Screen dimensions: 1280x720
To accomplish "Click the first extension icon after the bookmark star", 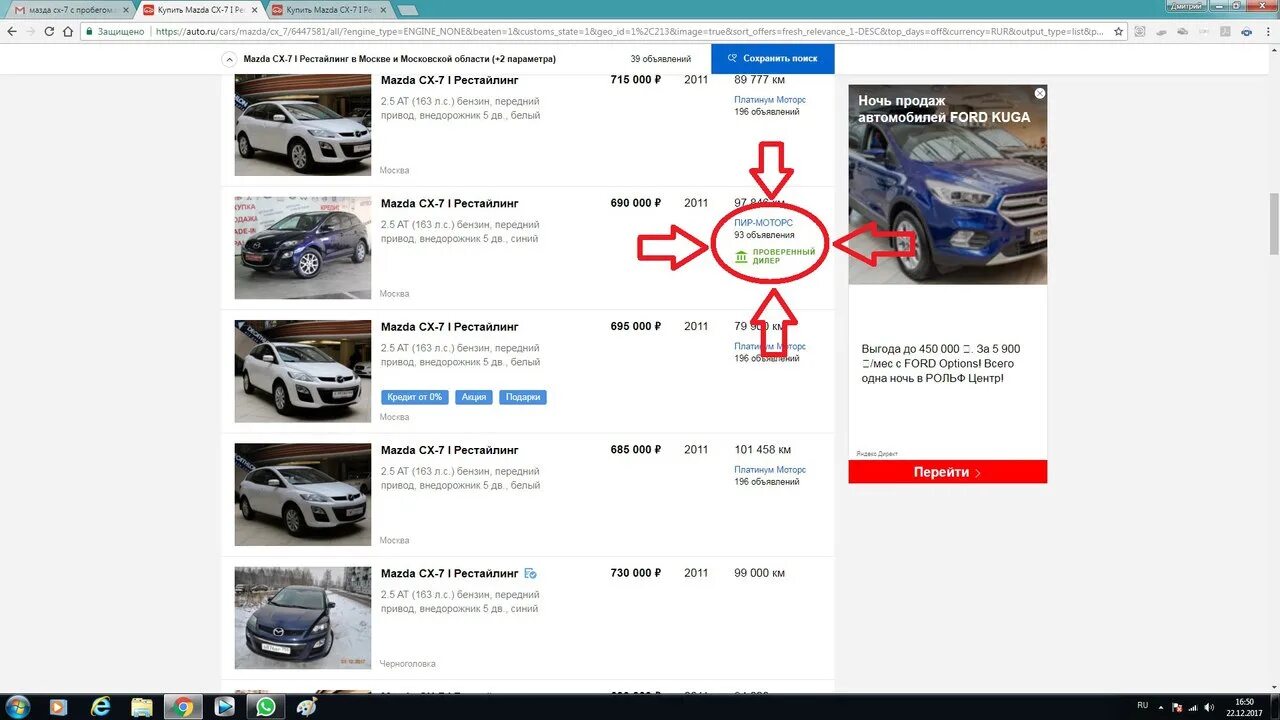I will click(1141, 31).
